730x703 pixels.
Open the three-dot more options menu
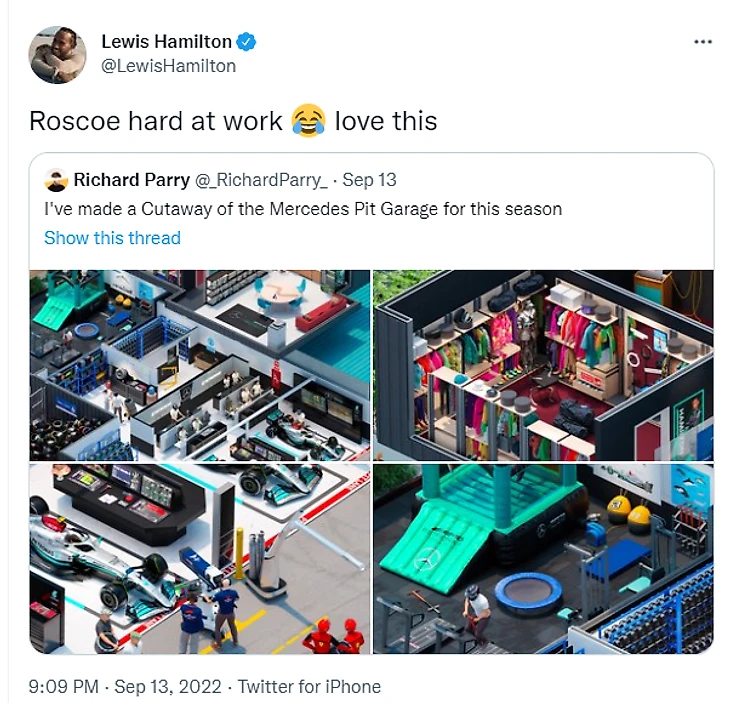pyautogui.click(x=703, y=42)
